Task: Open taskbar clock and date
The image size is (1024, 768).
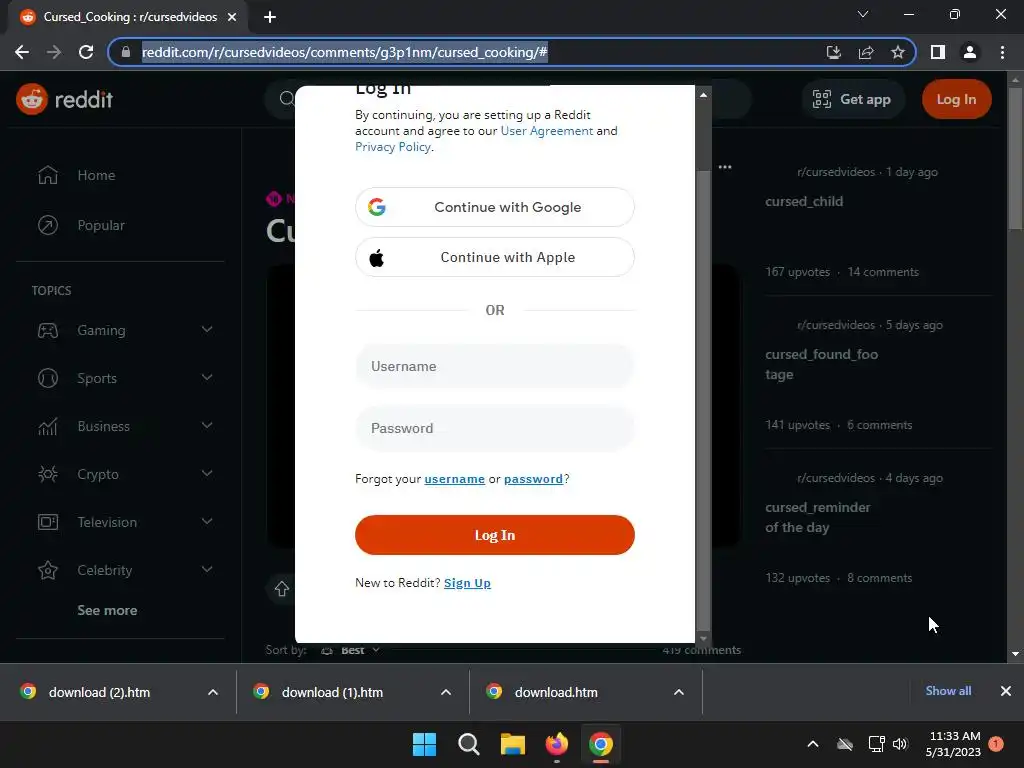Action: 953,744
